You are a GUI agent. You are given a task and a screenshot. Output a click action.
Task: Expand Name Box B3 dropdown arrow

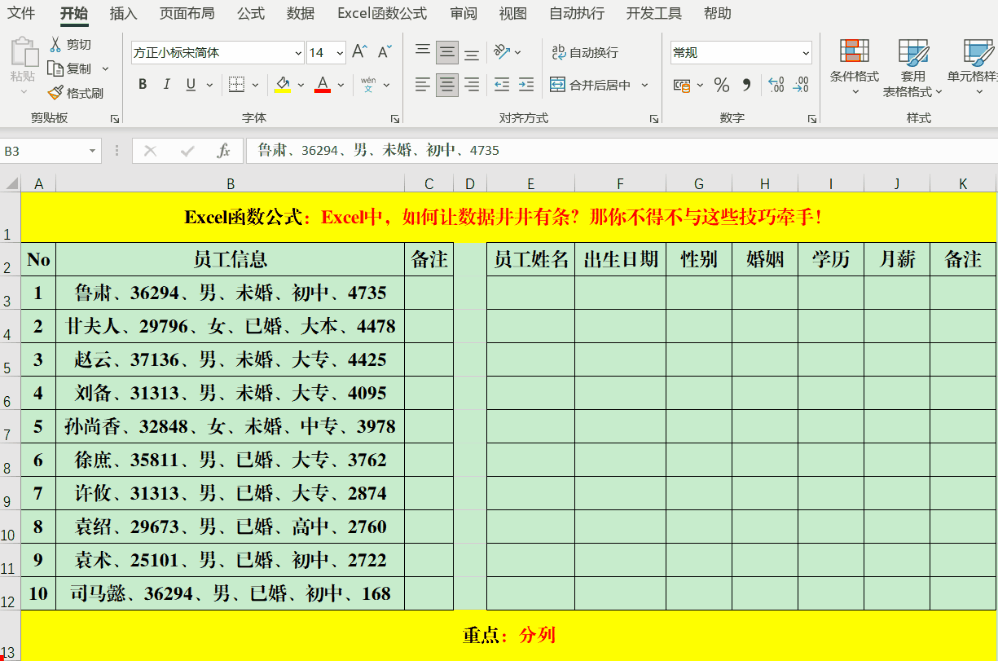pyautogui.click(x=92, y=151)
